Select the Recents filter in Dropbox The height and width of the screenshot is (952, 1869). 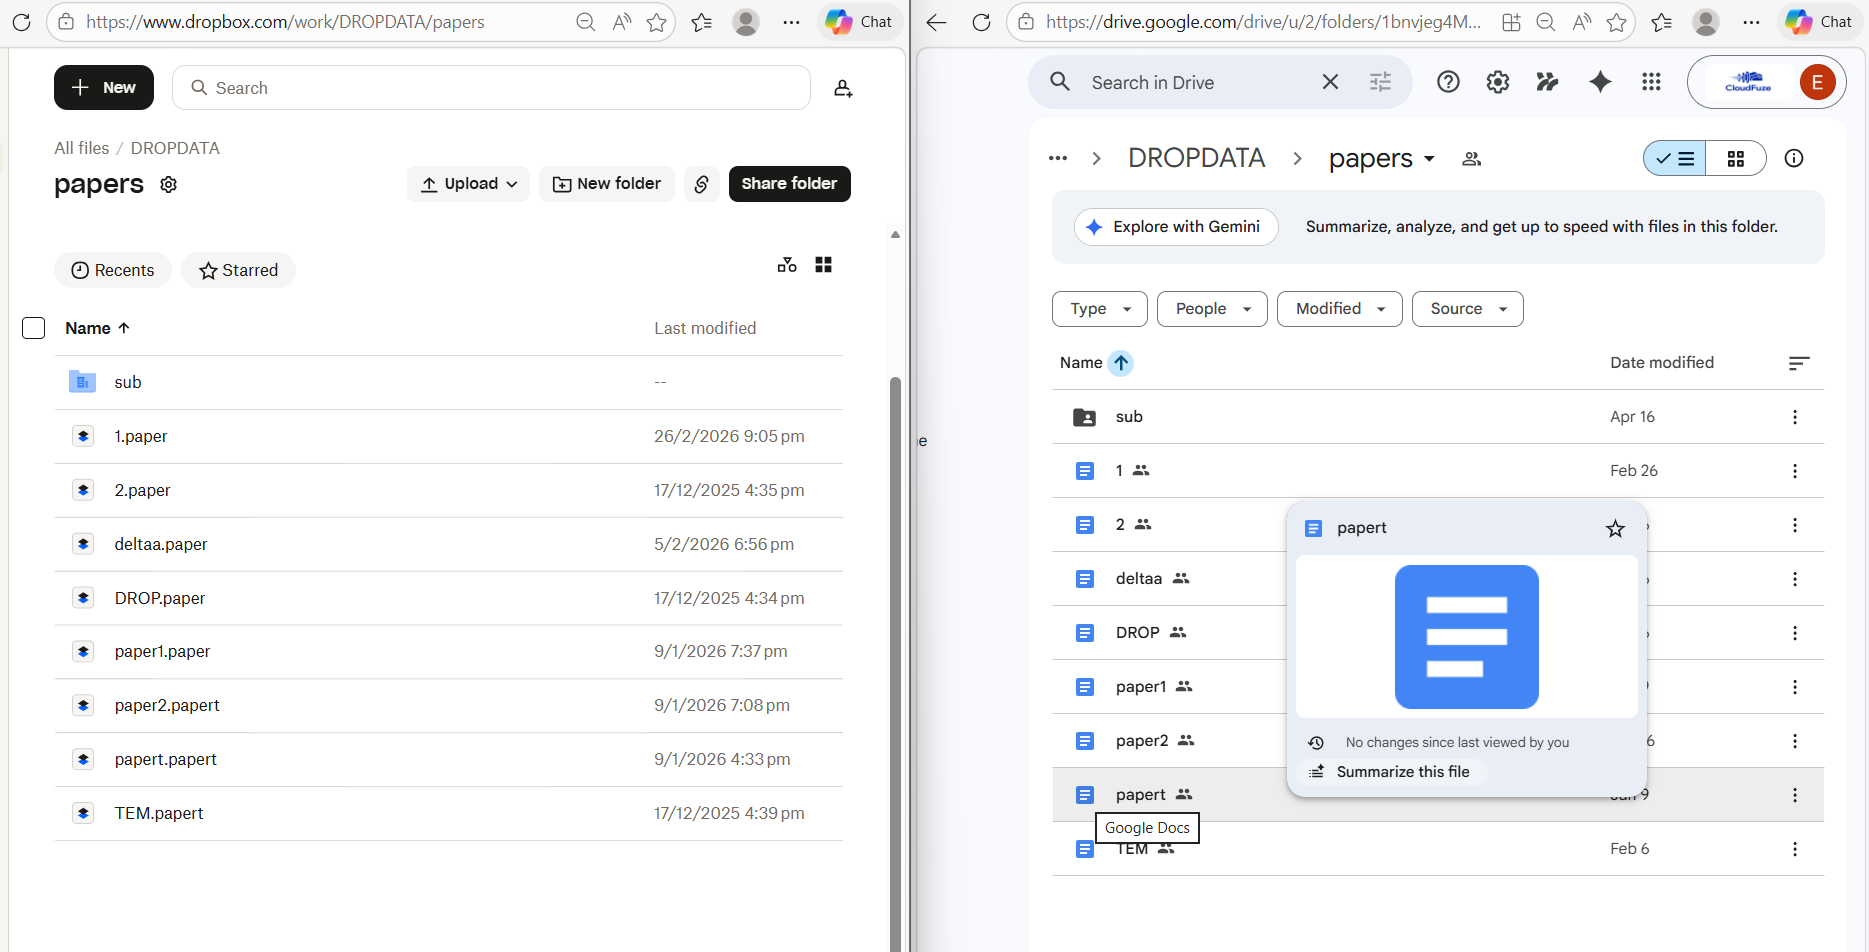click(x=113, y=270)
